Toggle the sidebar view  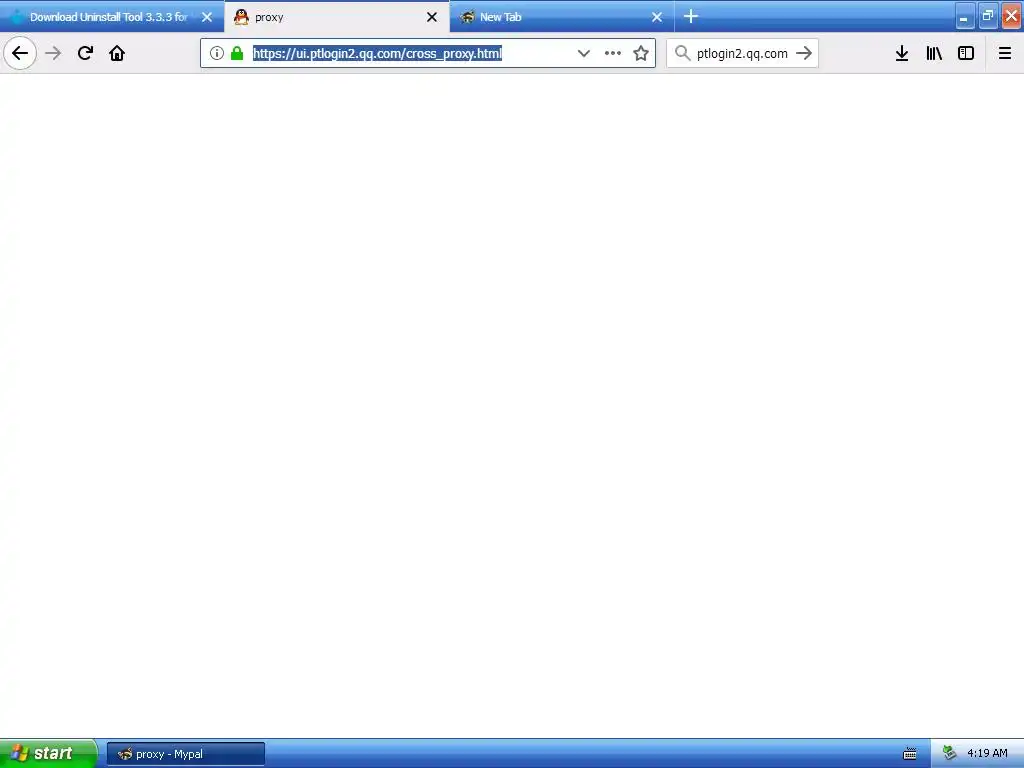tap(966, 54)
